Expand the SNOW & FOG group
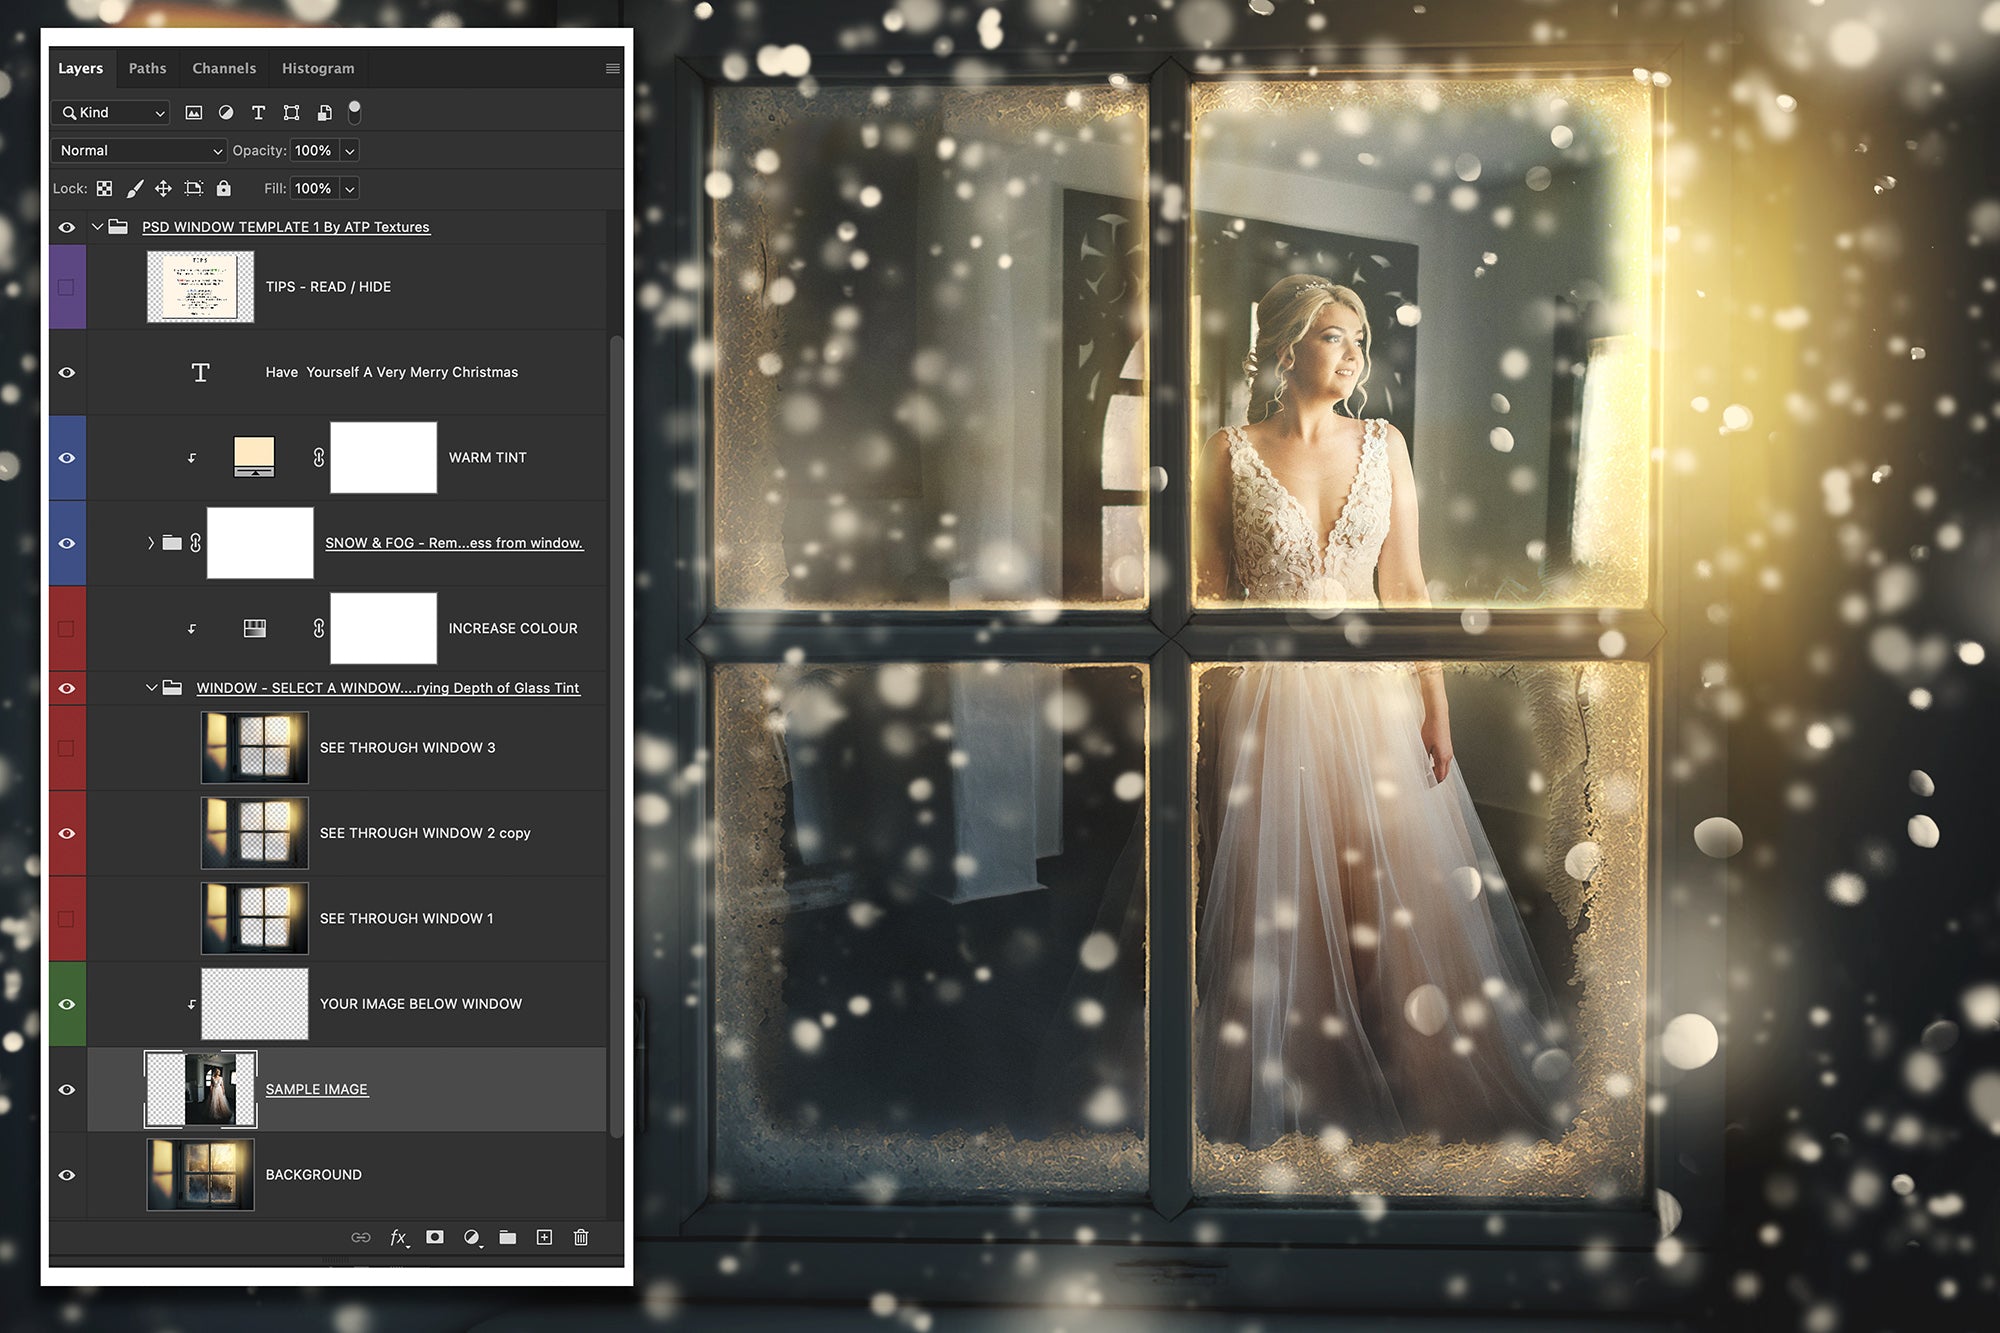This screenshot has height=1333, width=2000. coord(150,542)
